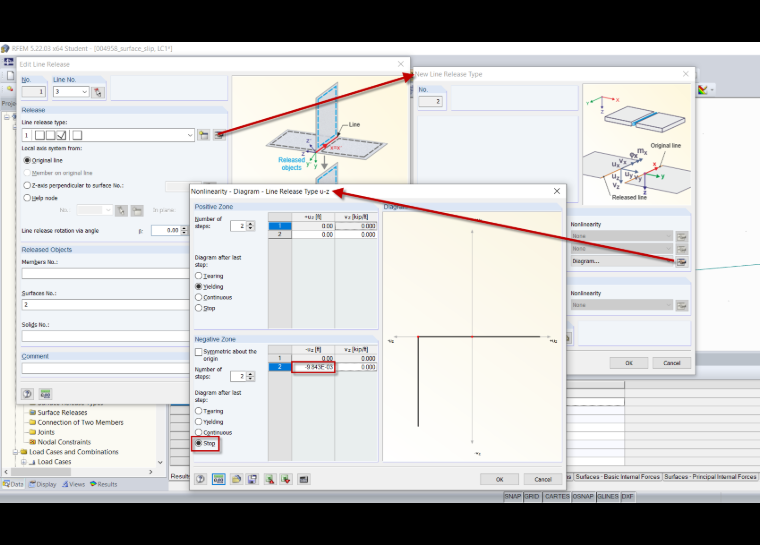The image size is (760, 545).
Task: Click the Excel export icon in Nonlinearity dialog
Action: click(x=286, y=479)
